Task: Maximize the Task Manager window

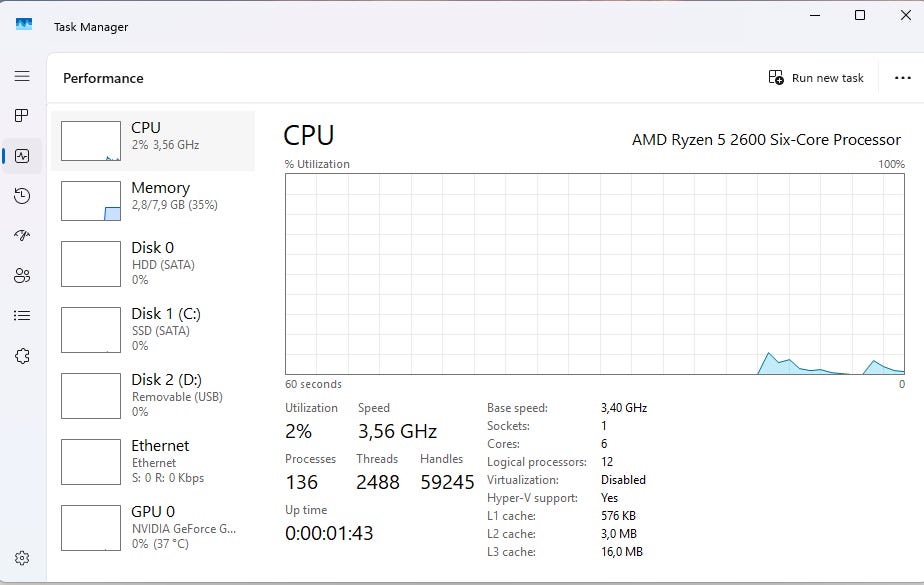Action: pos(860,15)
